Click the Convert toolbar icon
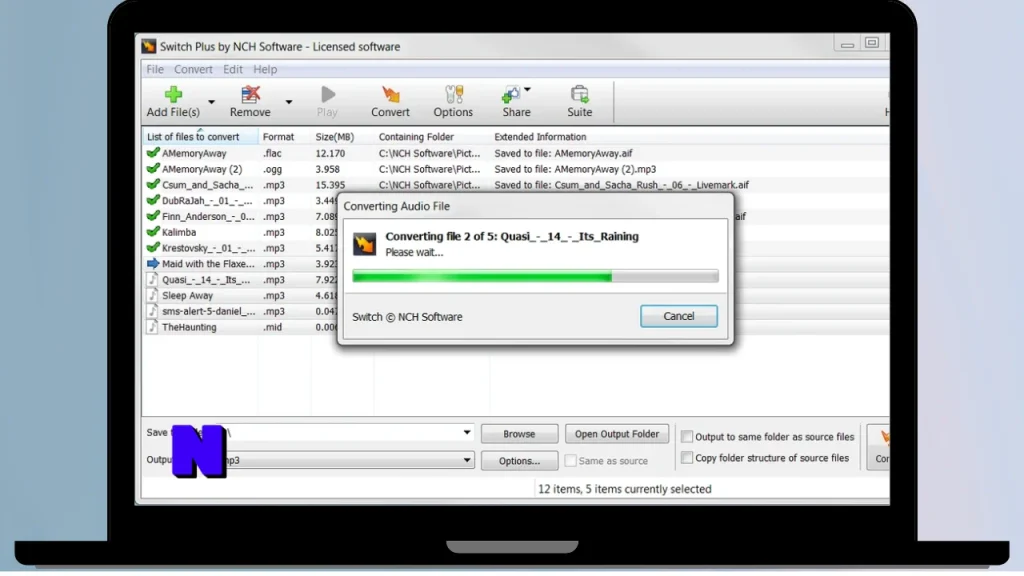 (391, 95)
